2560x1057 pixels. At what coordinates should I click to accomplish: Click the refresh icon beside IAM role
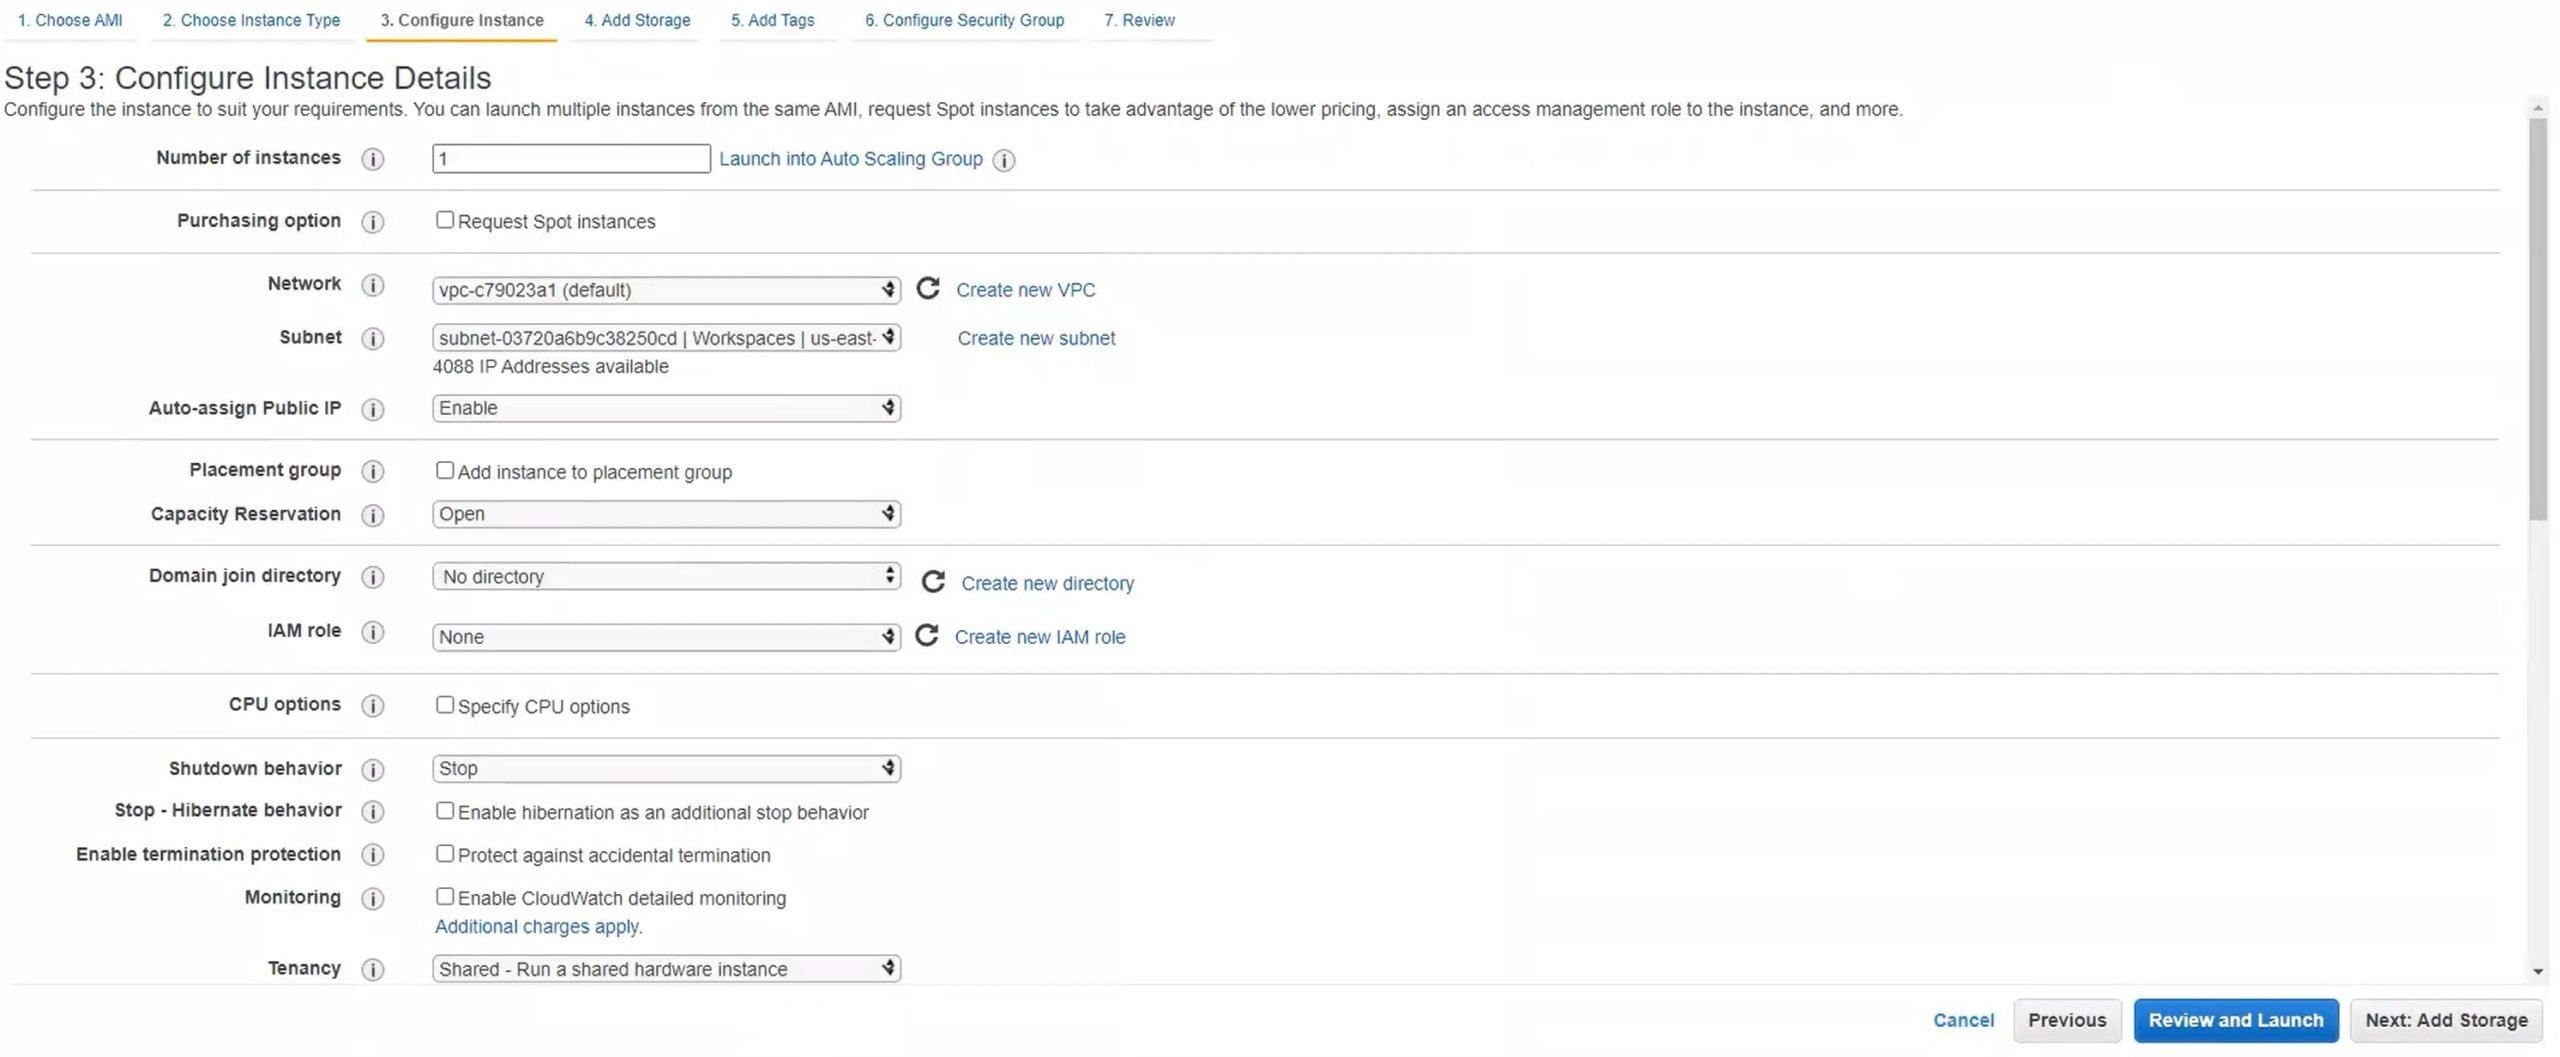pos(927,636)
